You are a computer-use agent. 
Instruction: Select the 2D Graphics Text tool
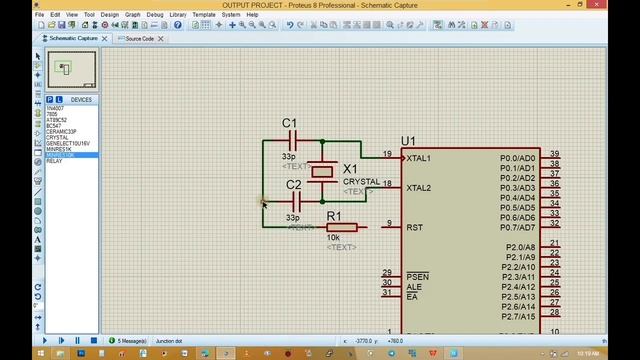pyautogui.click(x=38, y=240)
